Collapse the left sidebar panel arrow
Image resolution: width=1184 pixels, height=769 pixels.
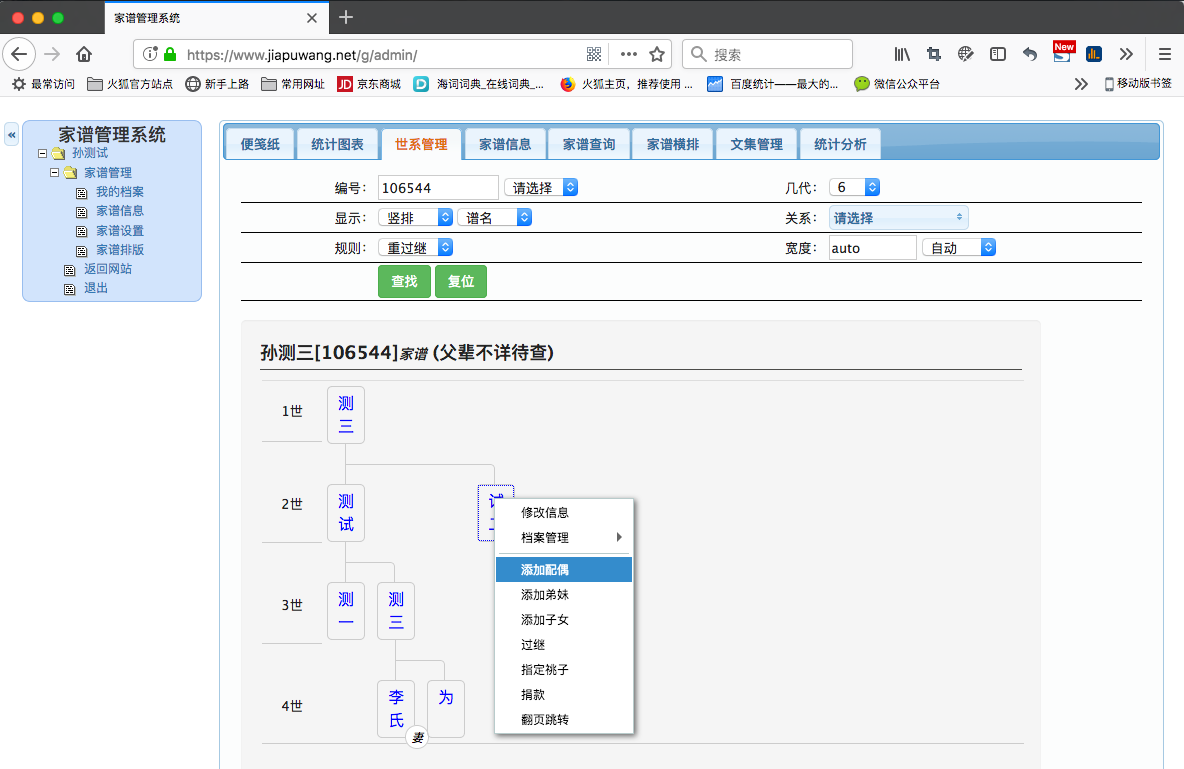click(x=11, y=134)
